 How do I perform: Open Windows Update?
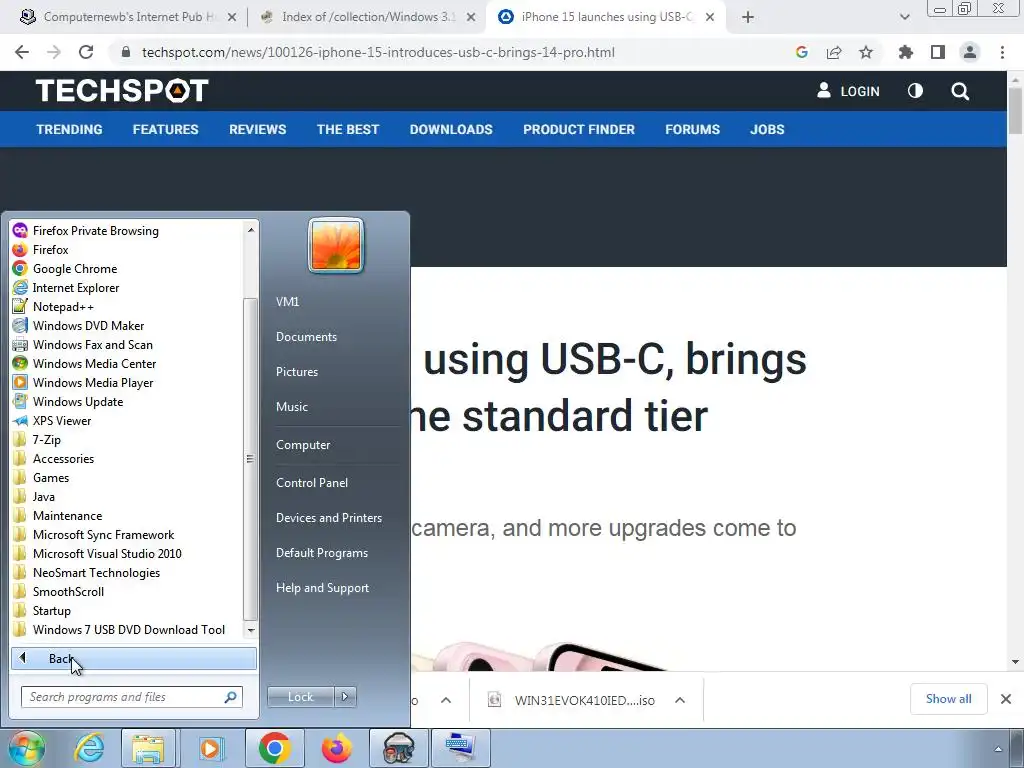point(78,401)
